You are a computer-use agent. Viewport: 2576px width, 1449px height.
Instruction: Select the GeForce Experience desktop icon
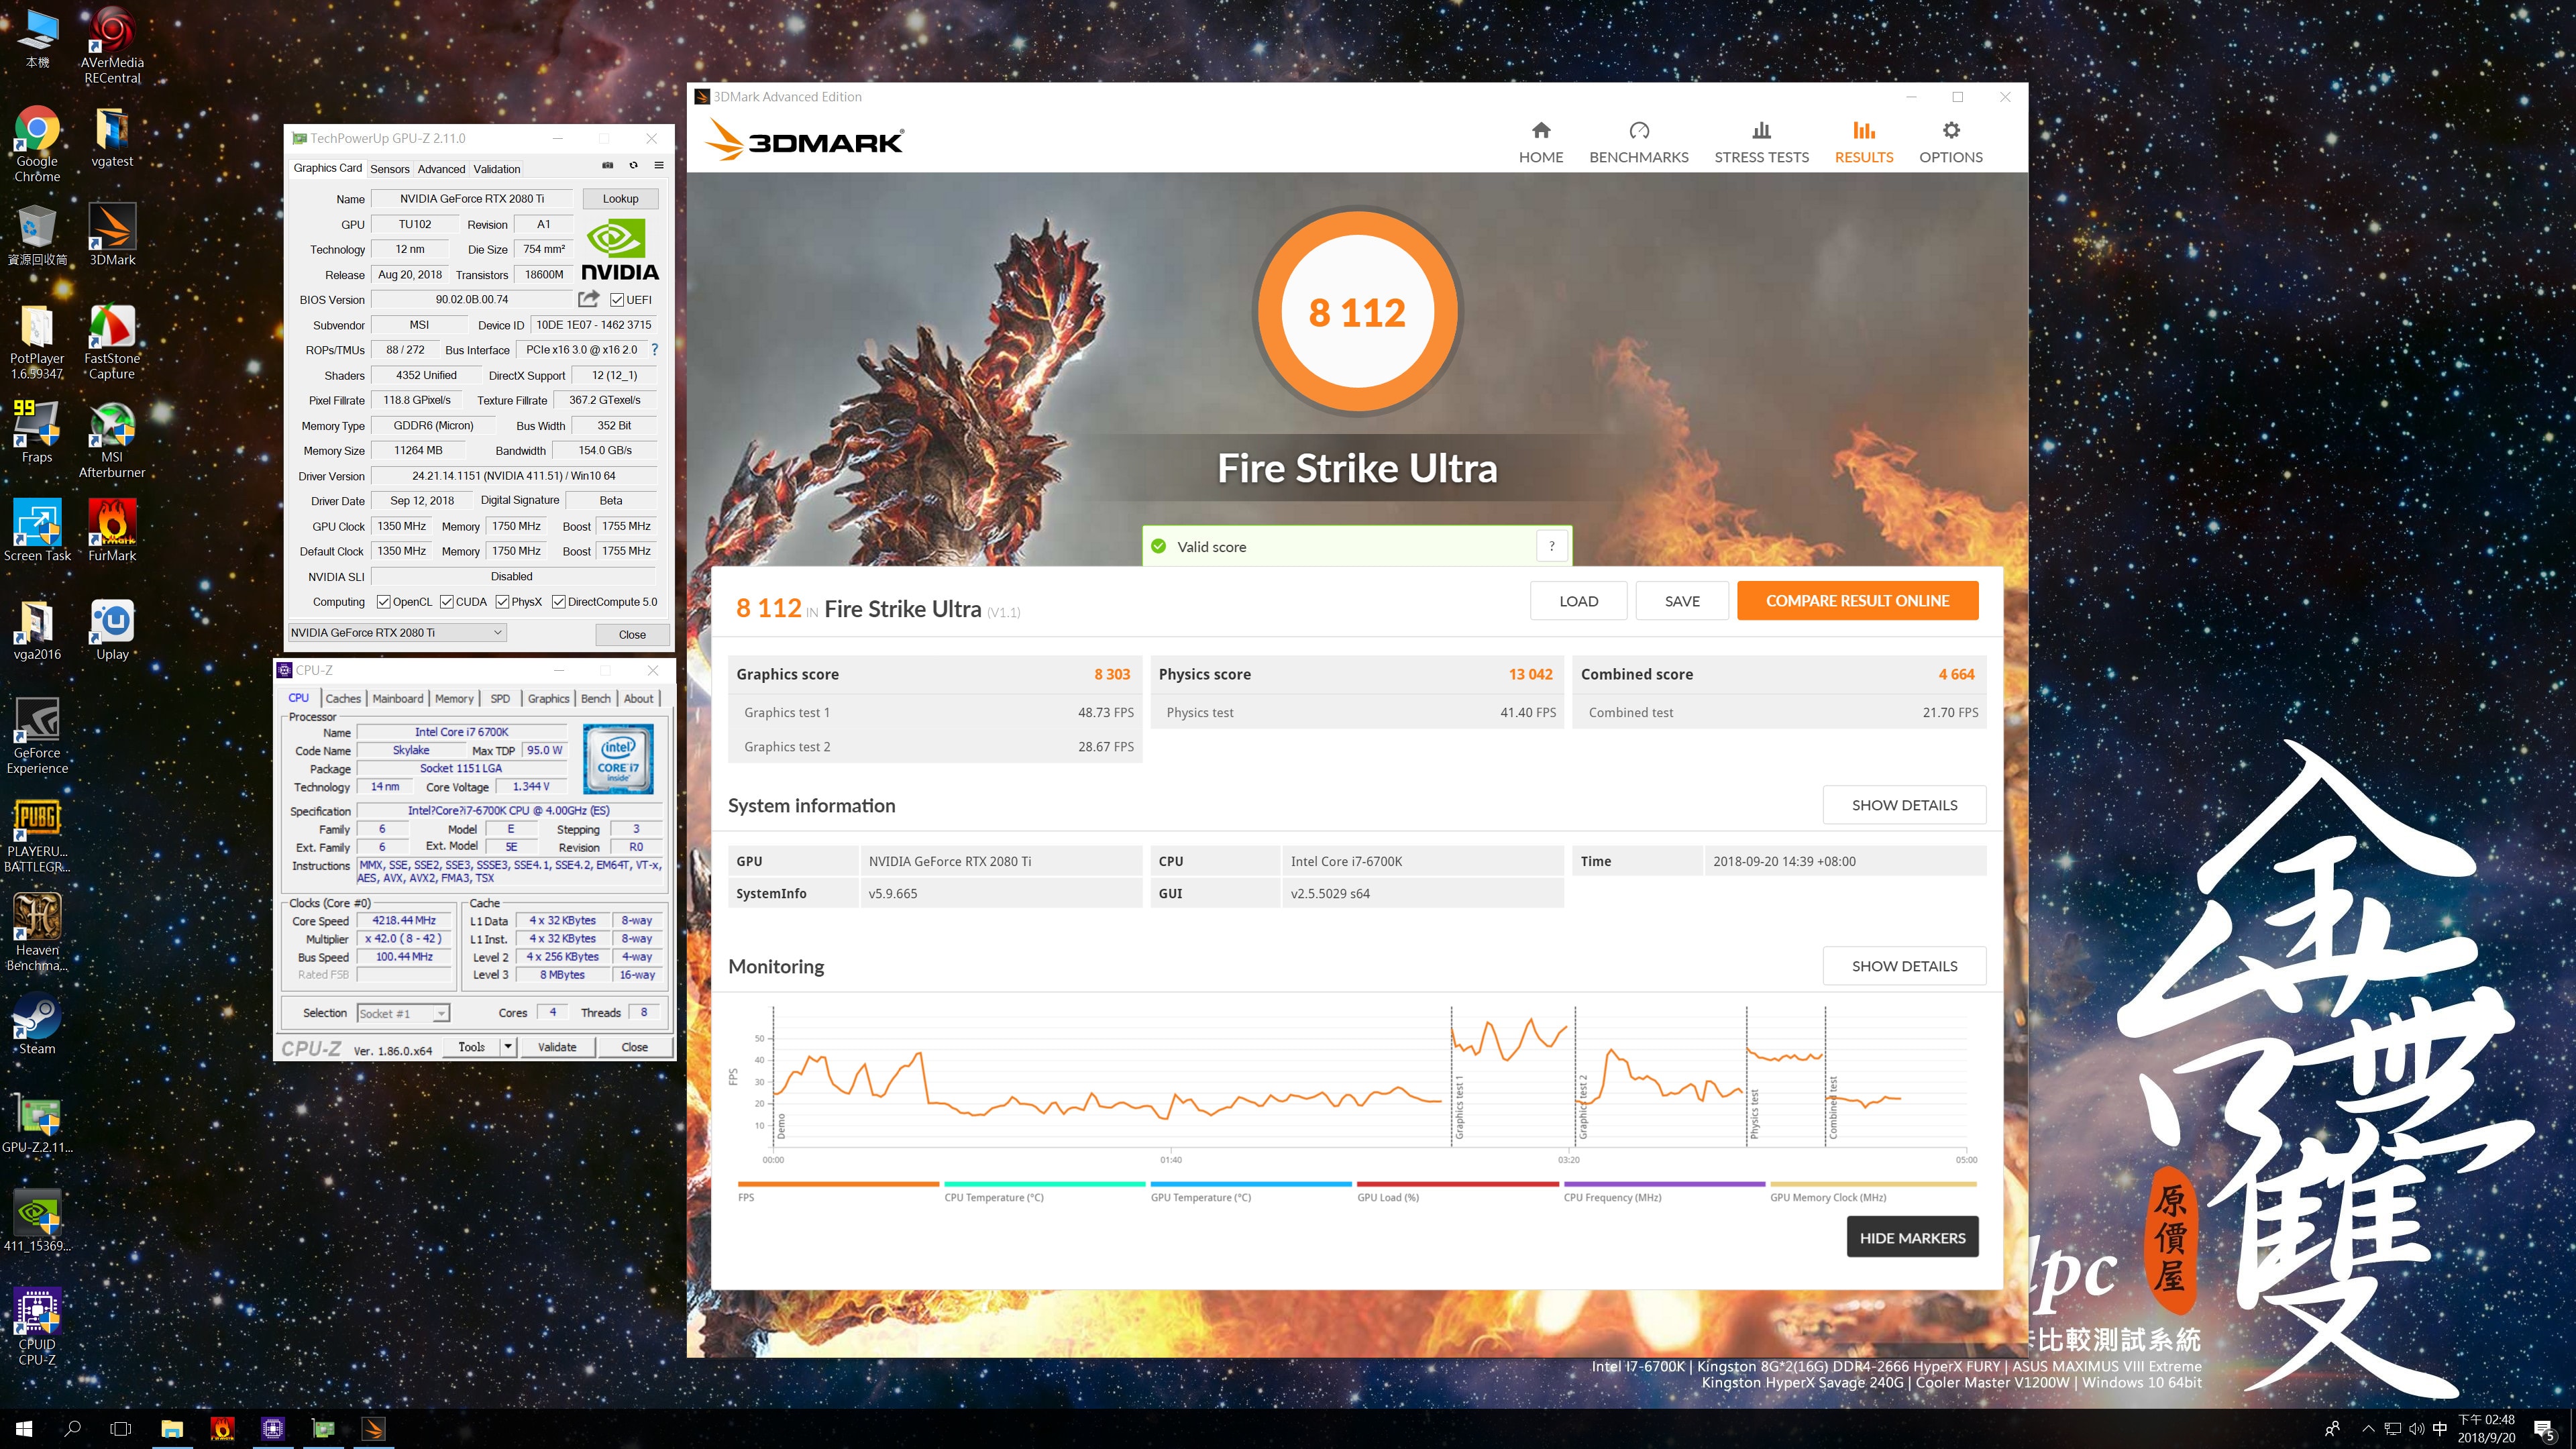click(37, 736)
